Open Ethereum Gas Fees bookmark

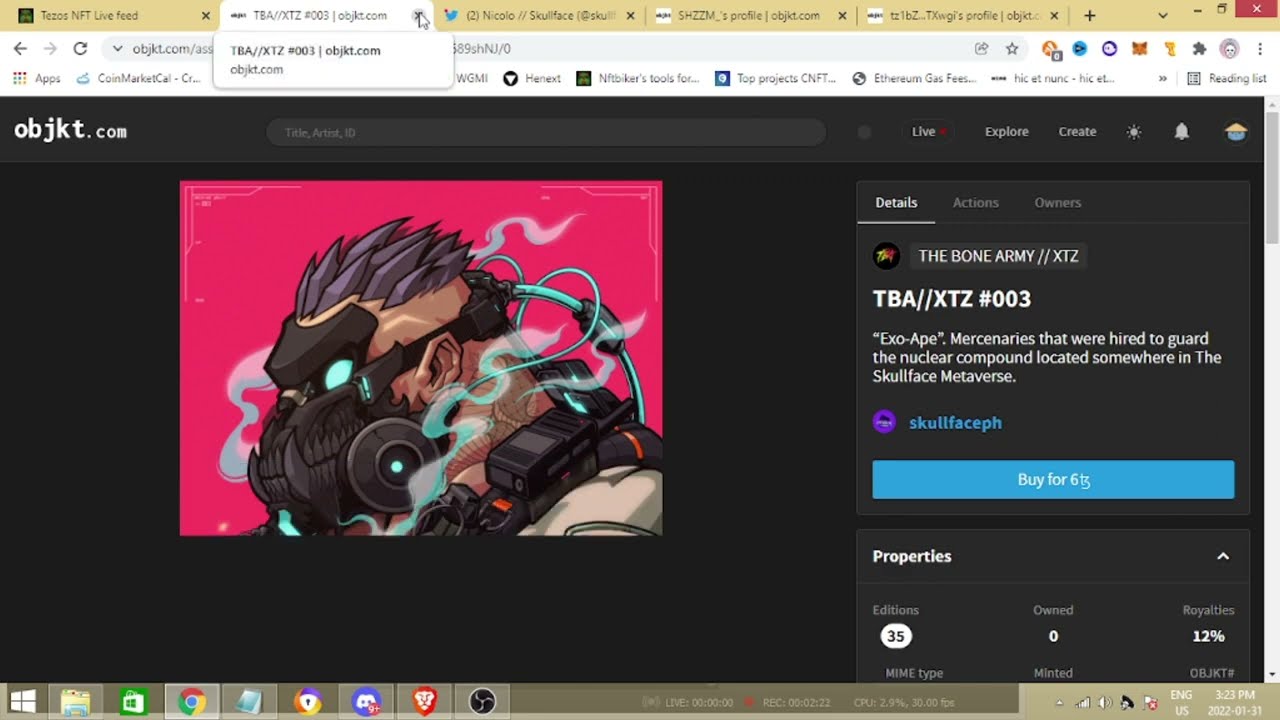click(x=914, y=78)
